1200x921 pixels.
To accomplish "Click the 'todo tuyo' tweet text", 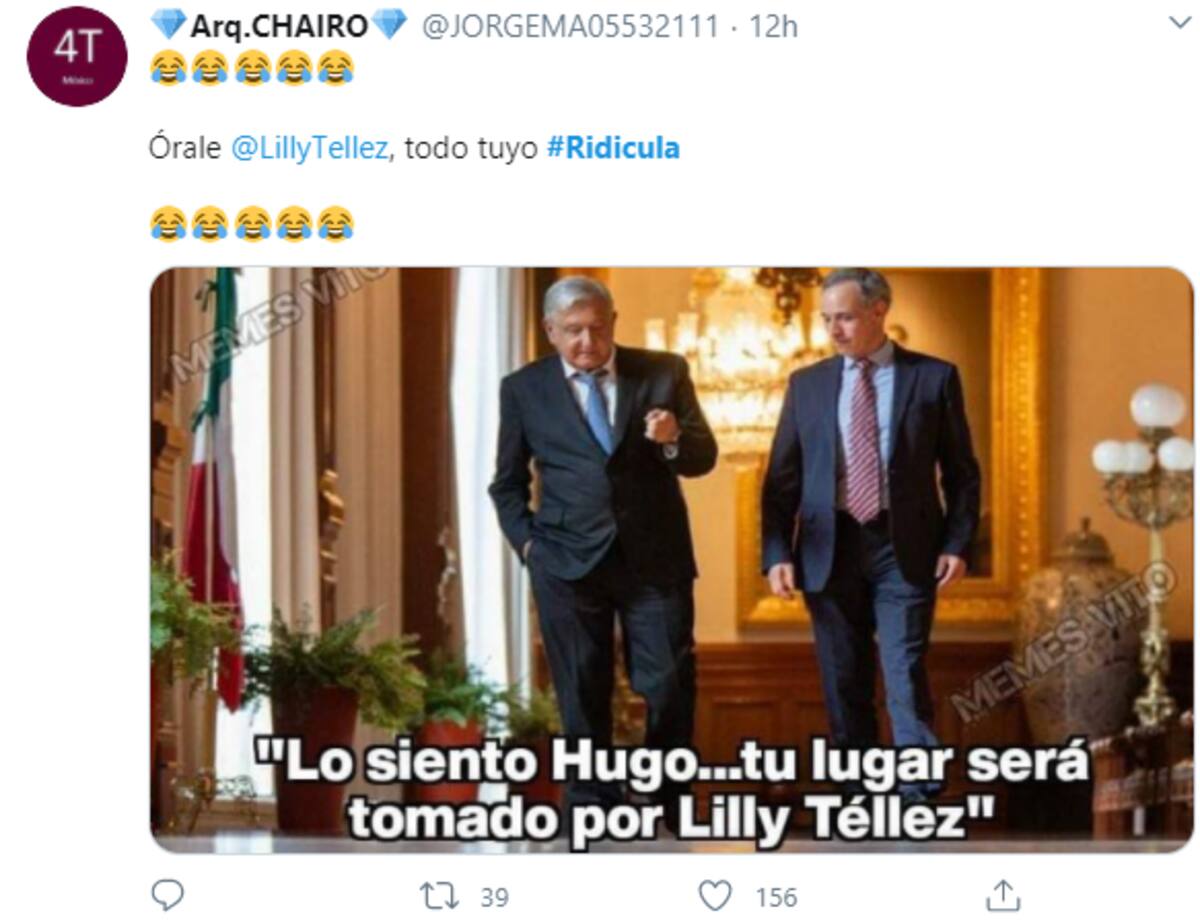I will [470, 149].
